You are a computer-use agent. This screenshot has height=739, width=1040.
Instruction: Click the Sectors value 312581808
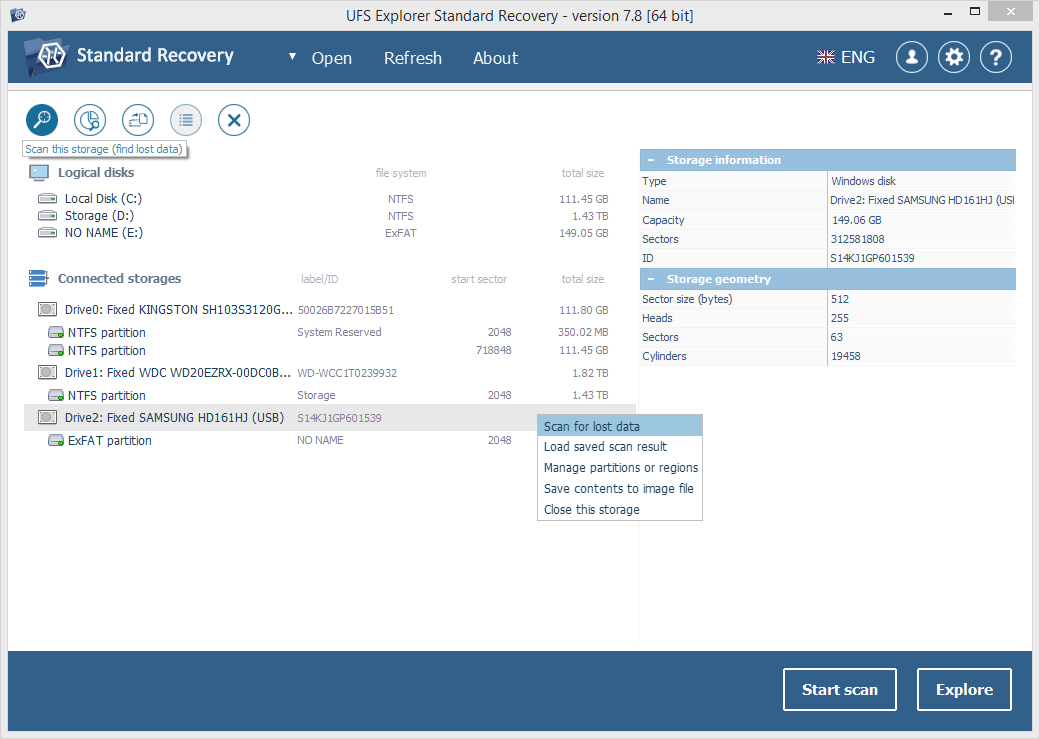tap(857, 239)
